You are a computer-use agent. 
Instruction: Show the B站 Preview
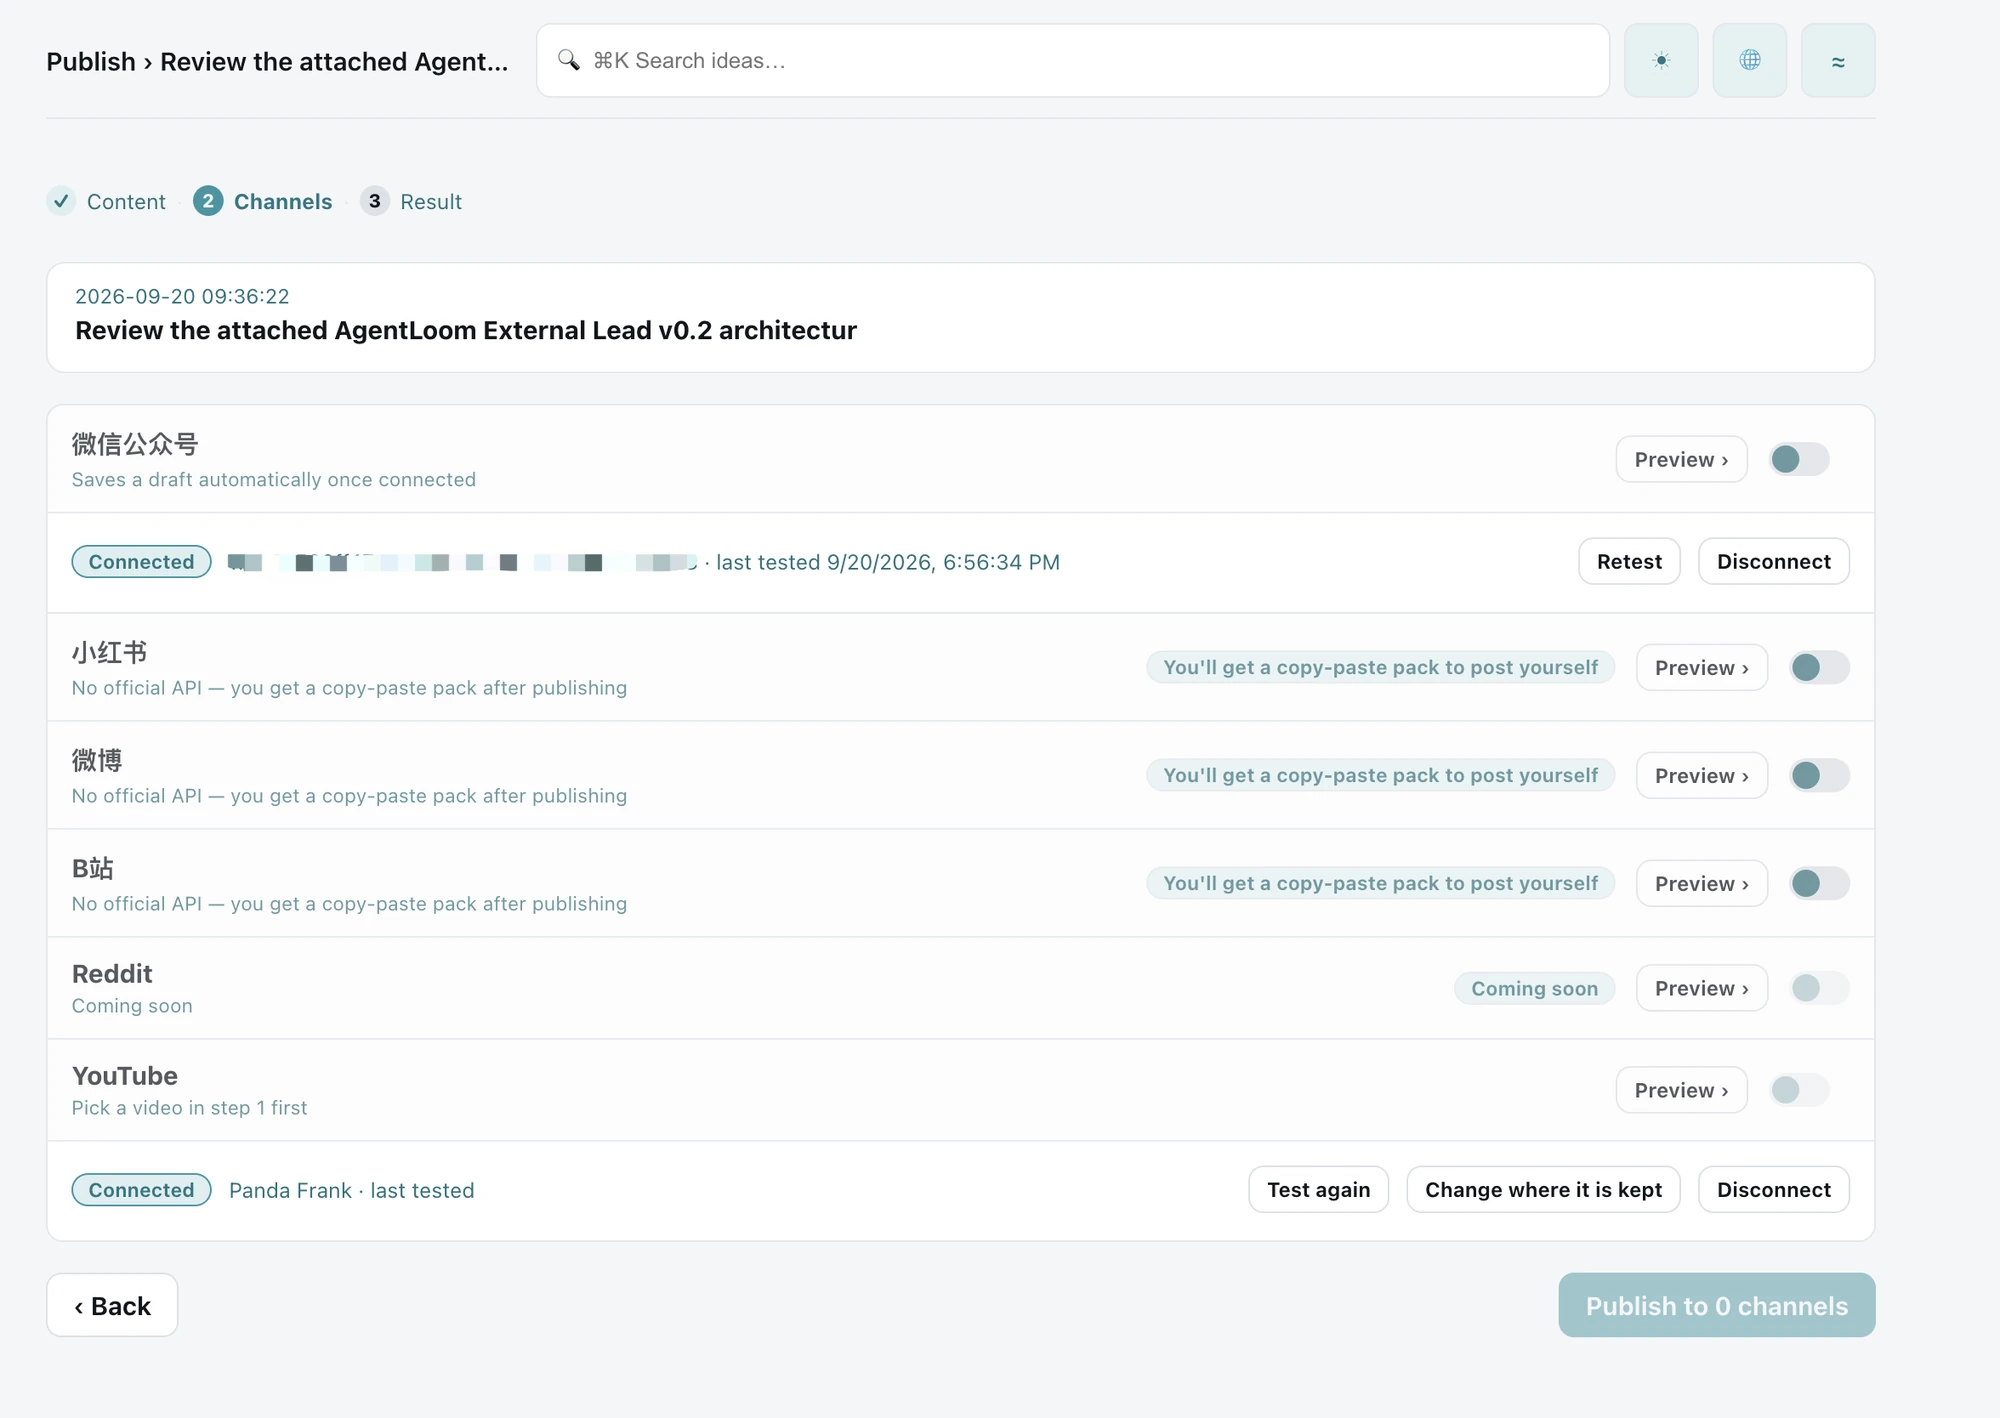(x=1701, y=883)
